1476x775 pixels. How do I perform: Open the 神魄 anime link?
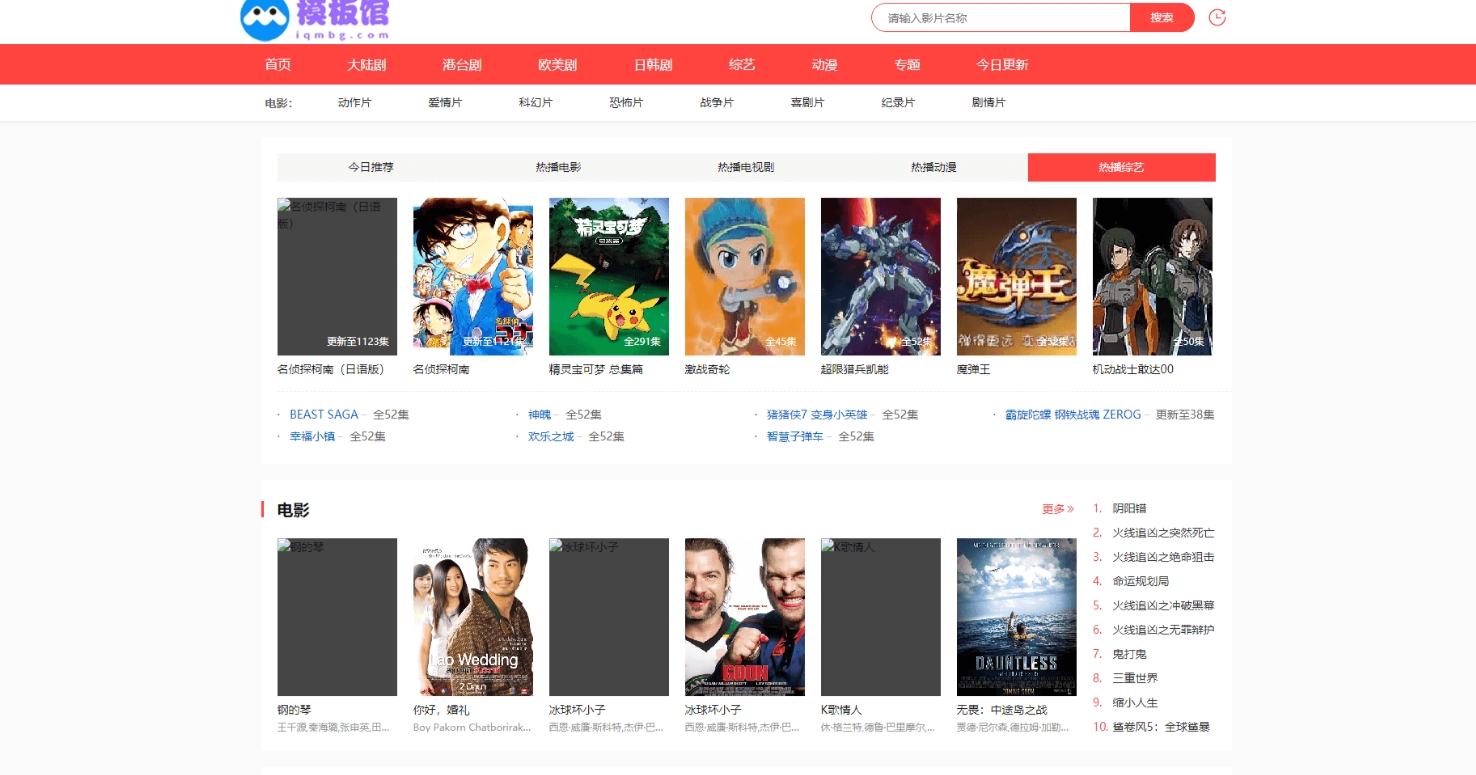click(x=540, y=414)
